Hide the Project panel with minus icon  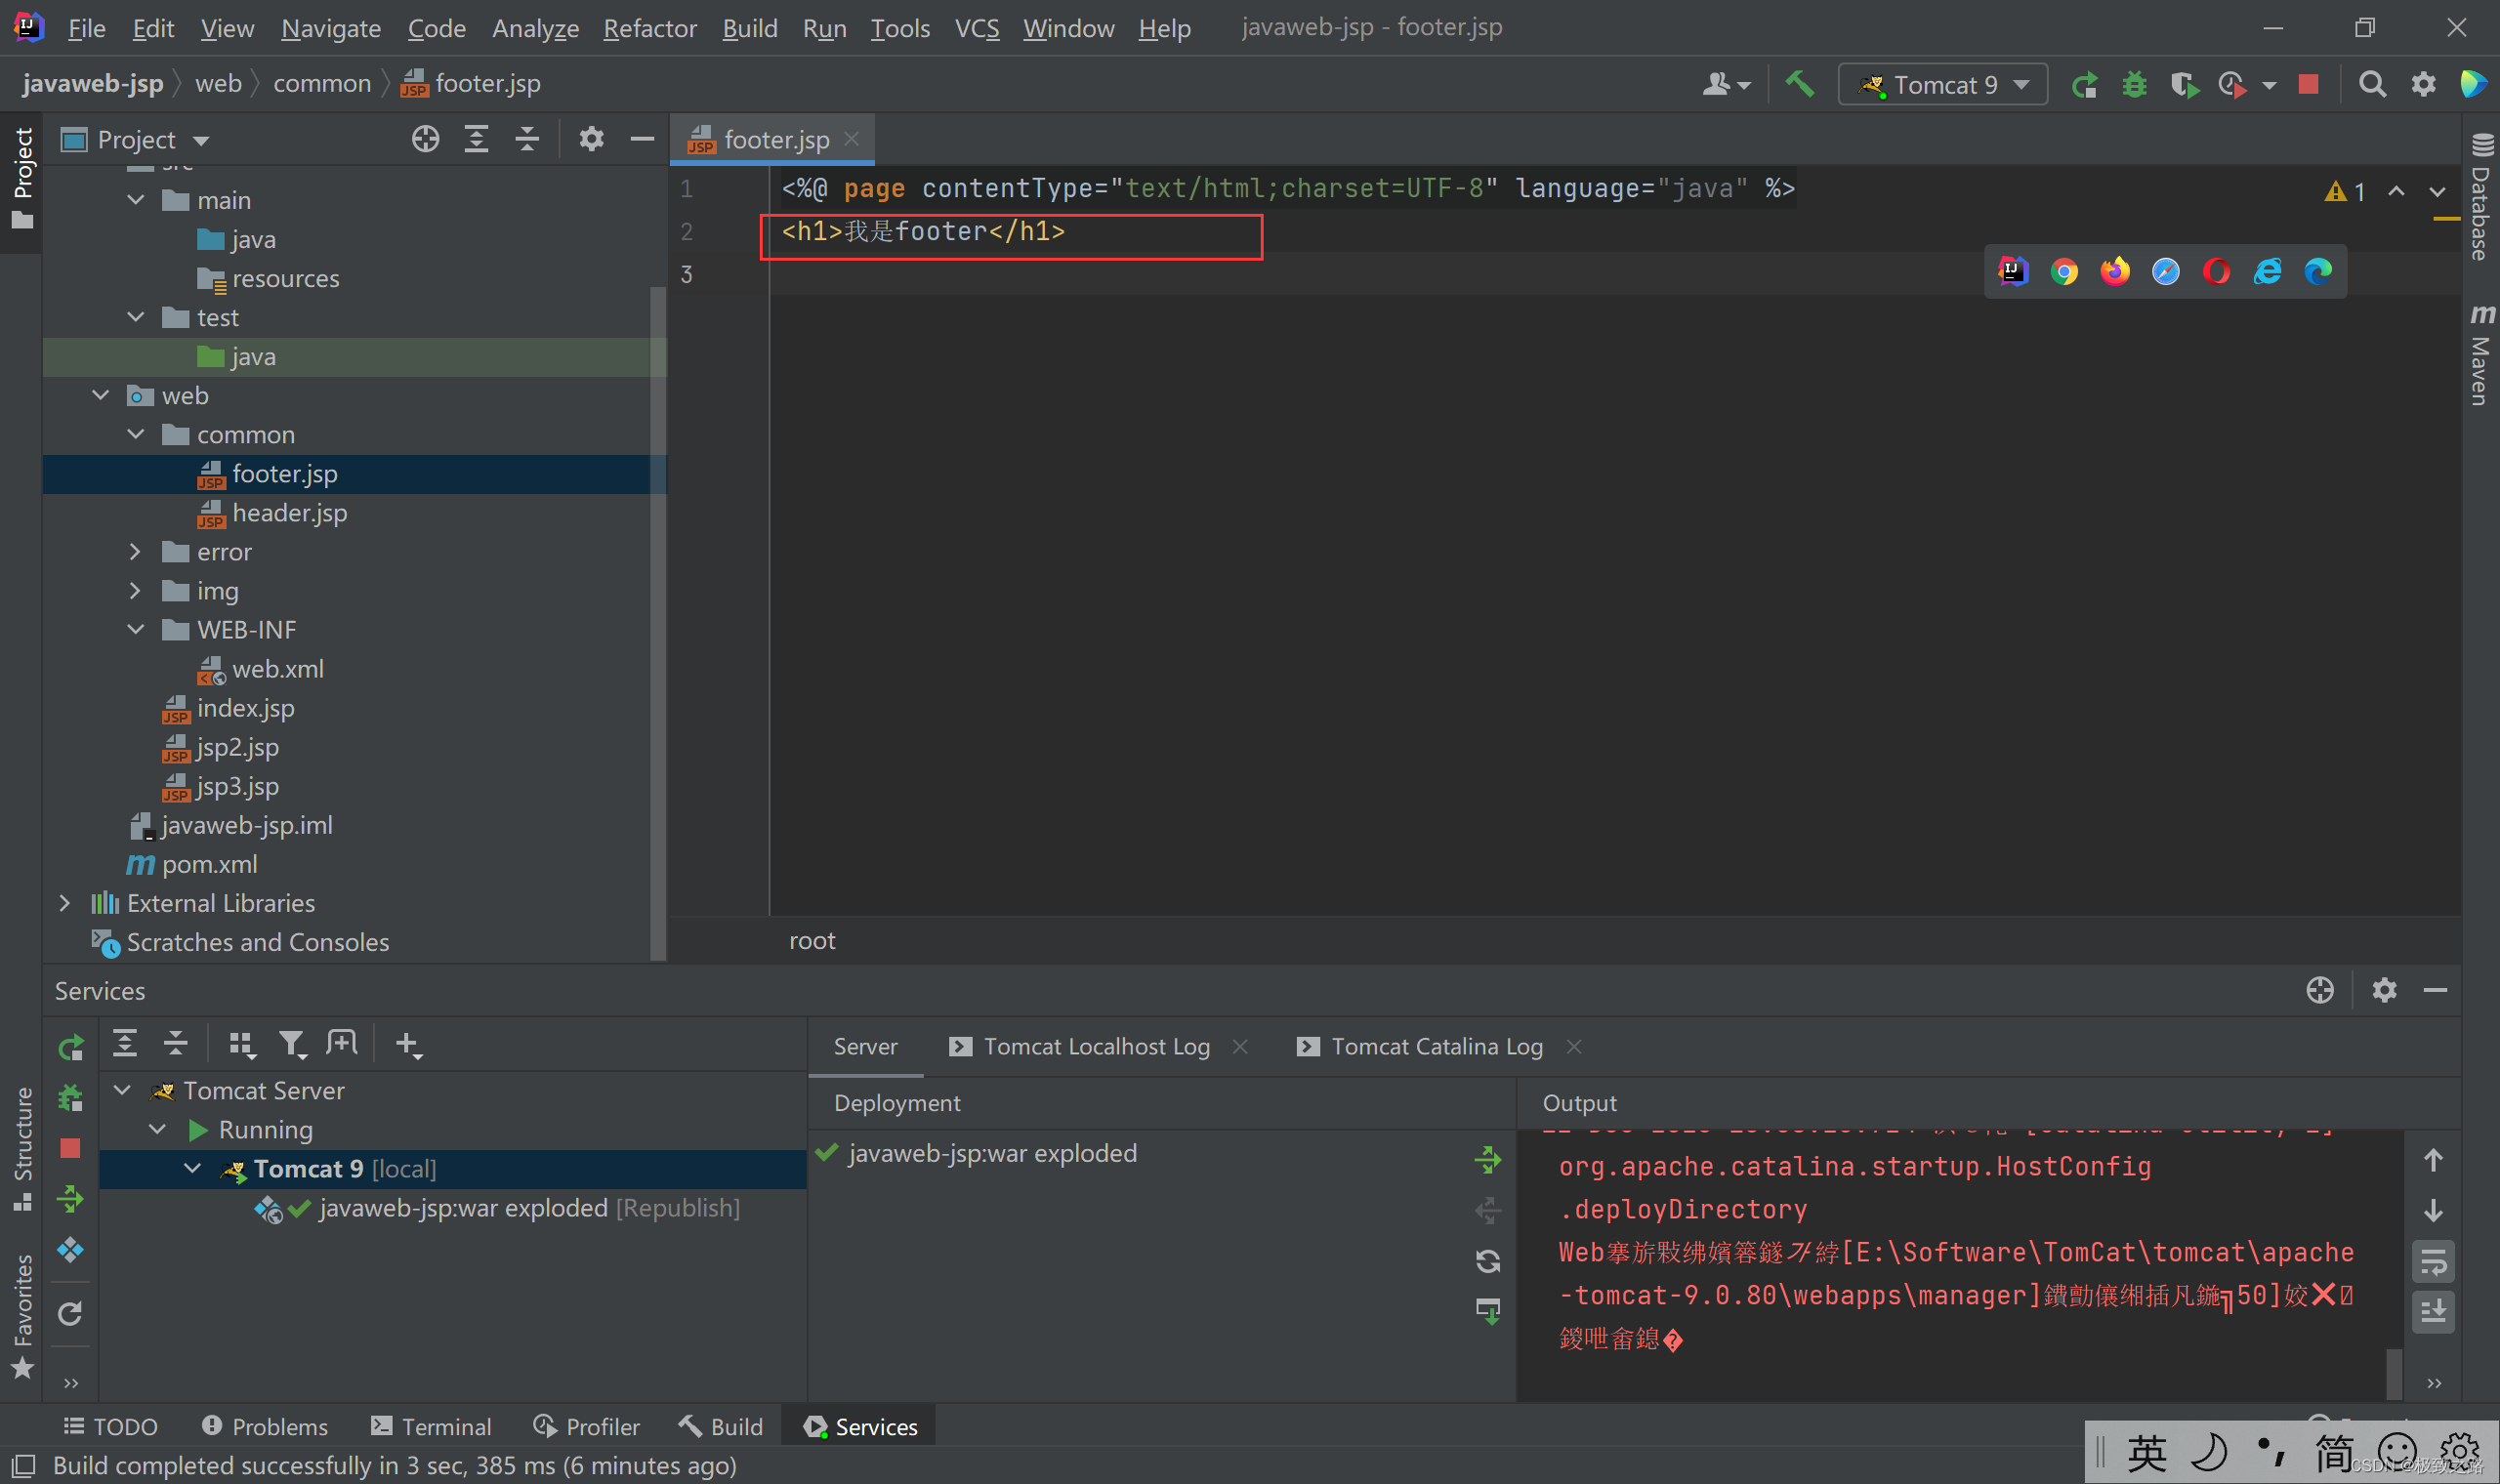coord(642,139)
